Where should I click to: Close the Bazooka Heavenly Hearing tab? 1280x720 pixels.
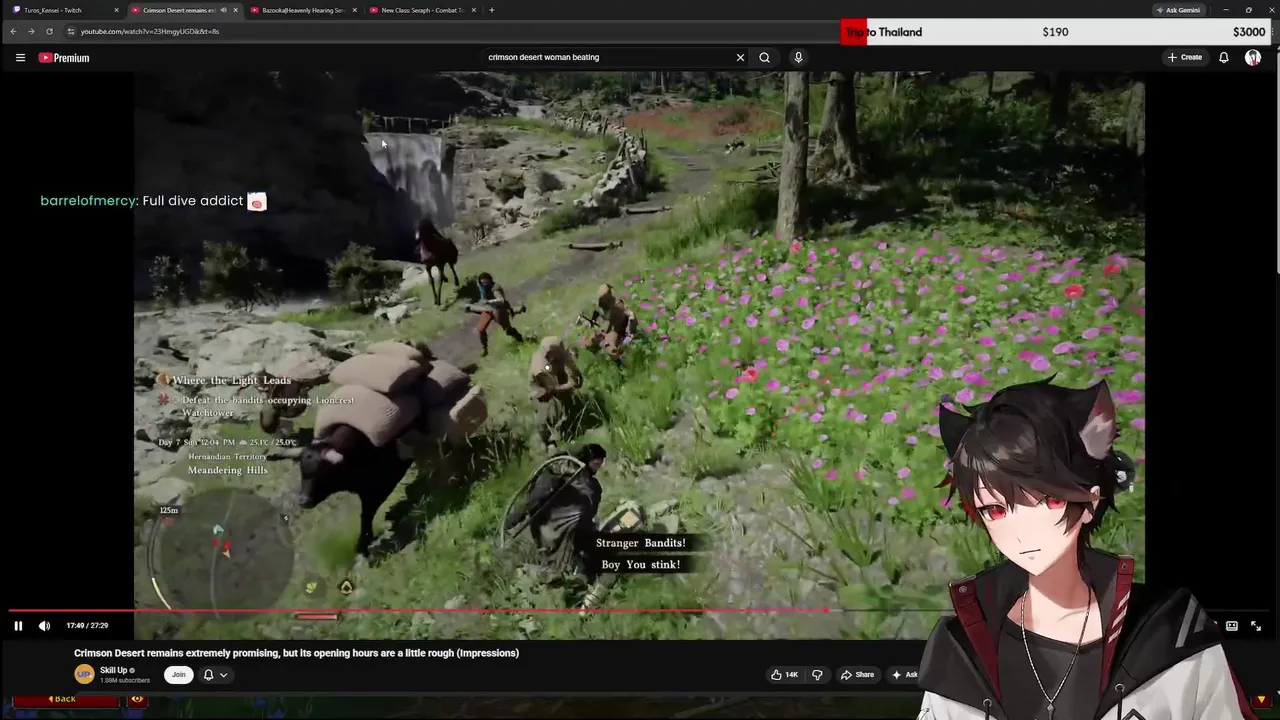point(354,10)
